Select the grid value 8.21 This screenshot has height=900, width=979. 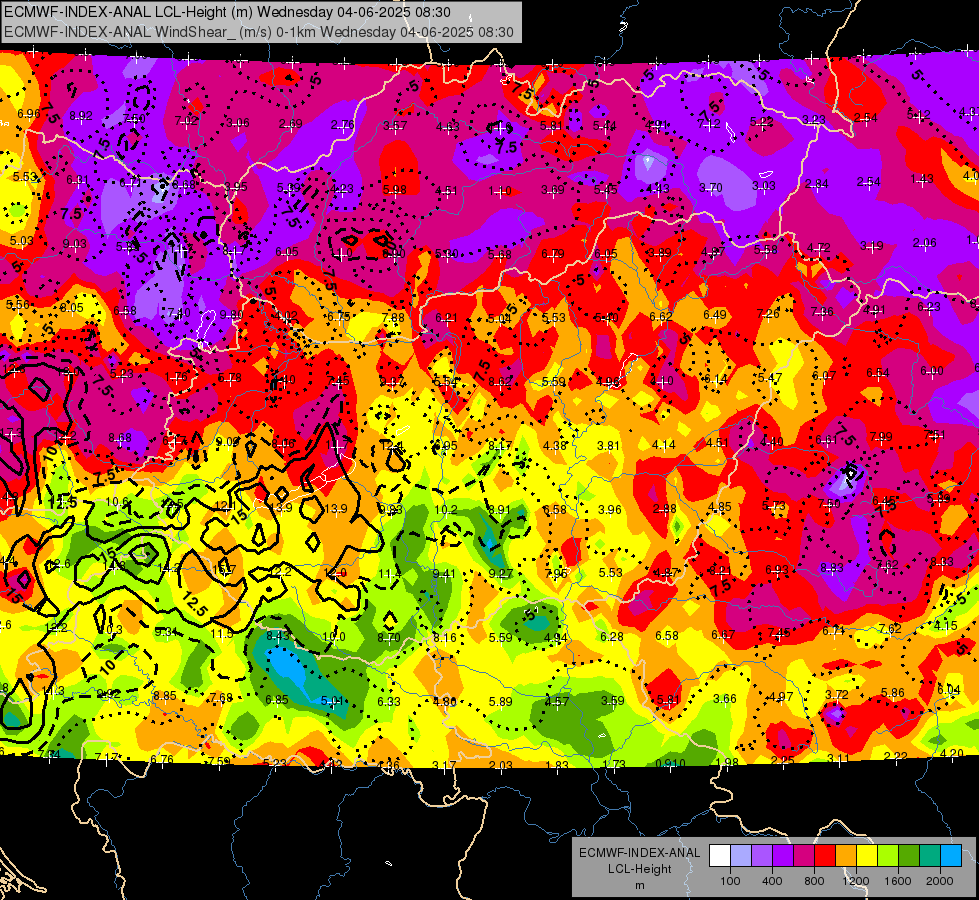tap(720, 570)
